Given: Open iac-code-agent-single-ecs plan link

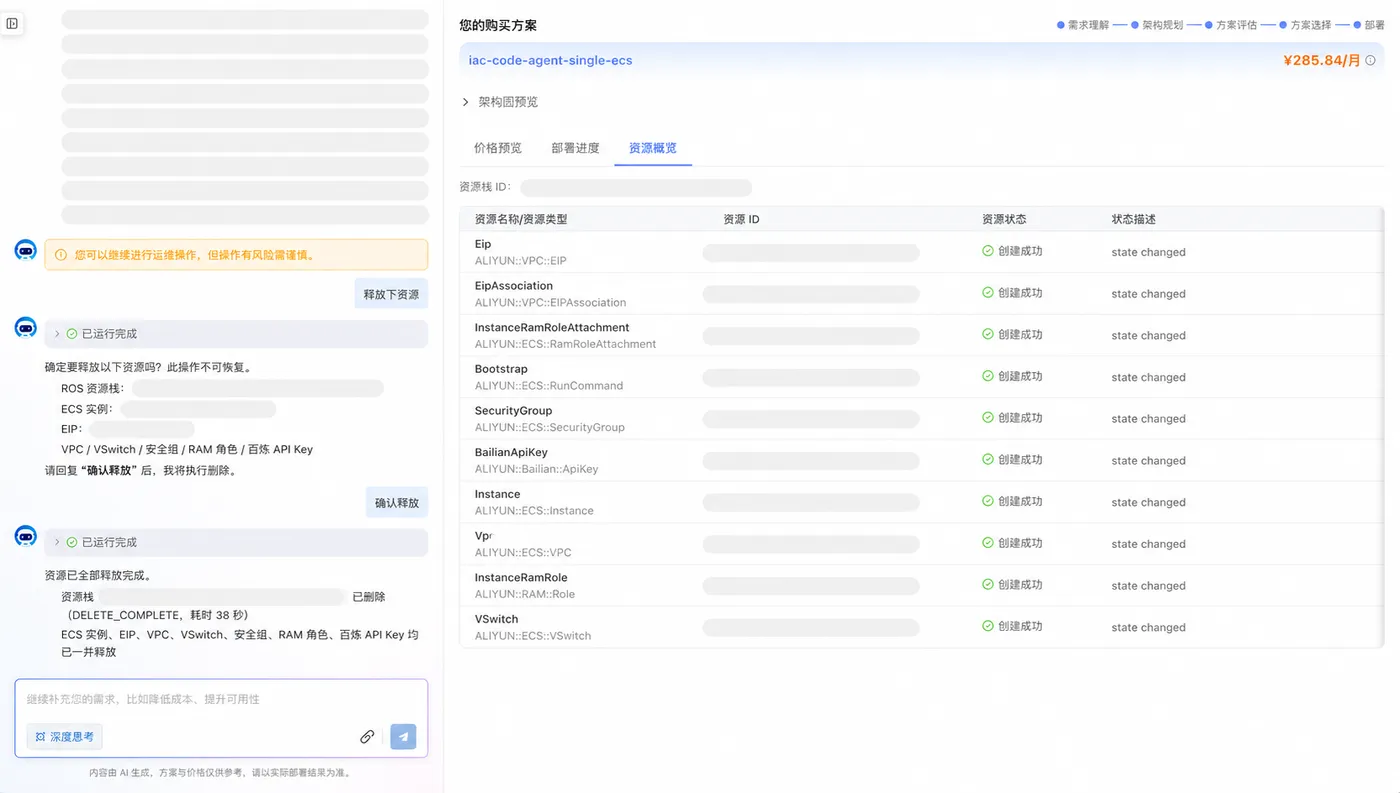Looking at the screenshot, I should [551, 60].
